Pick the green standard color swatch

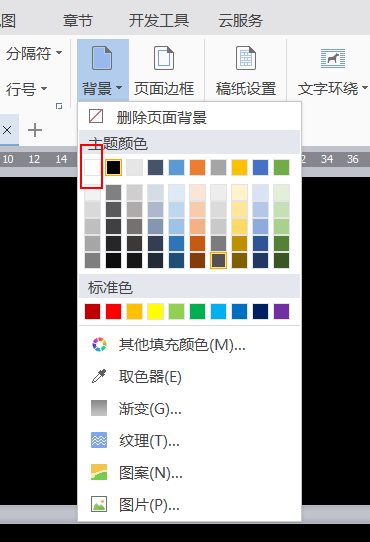tap(197, 311)
